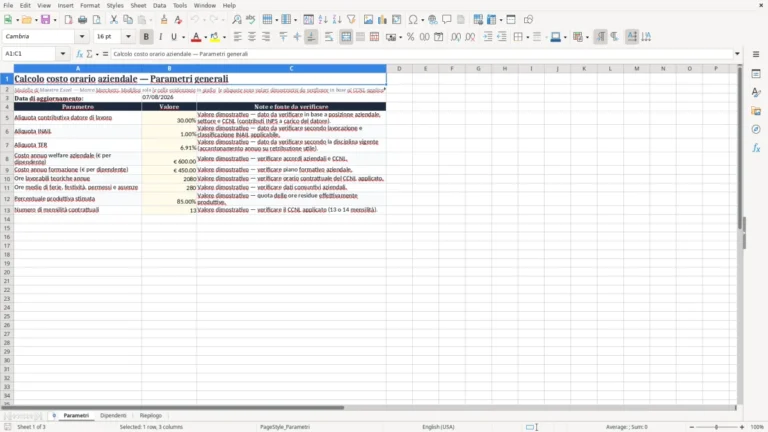The width and height of the screenshot is (768, 432).
Task: Click column header D
Action: click(399, 69)
